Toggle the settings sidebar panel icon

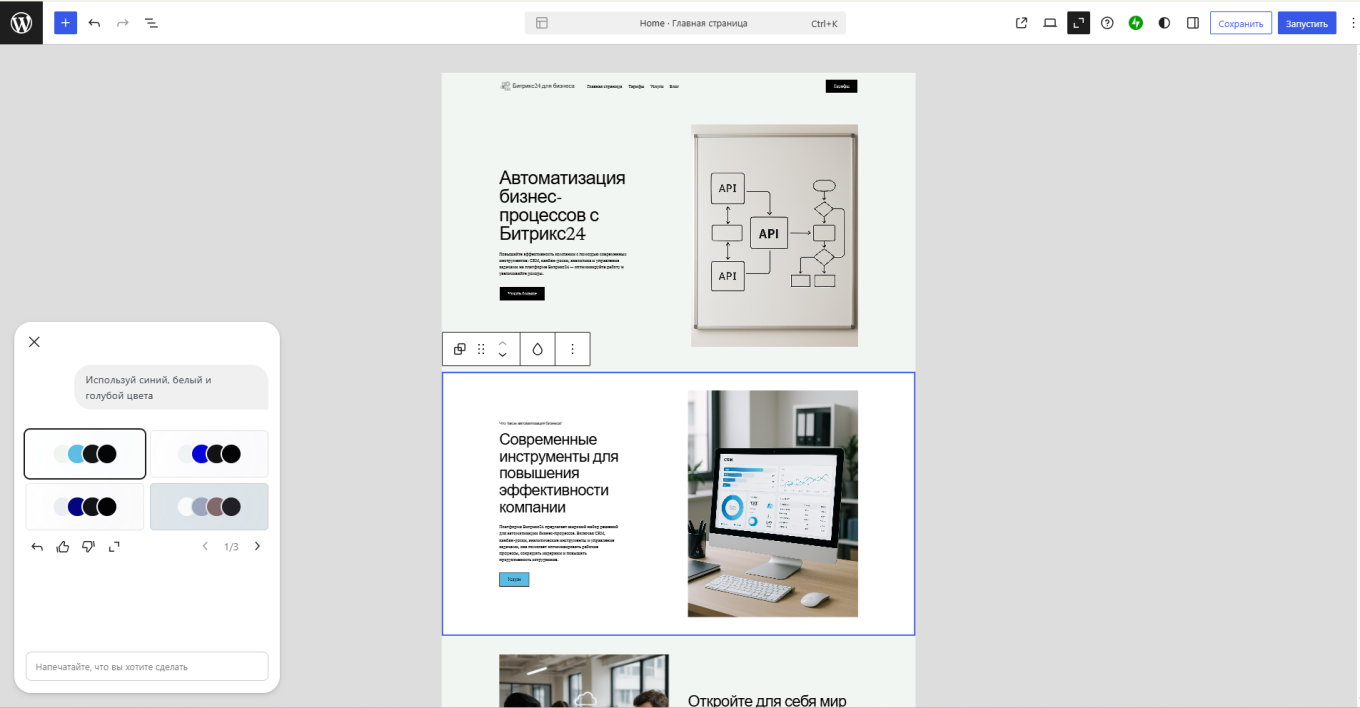coord(1192,22)
